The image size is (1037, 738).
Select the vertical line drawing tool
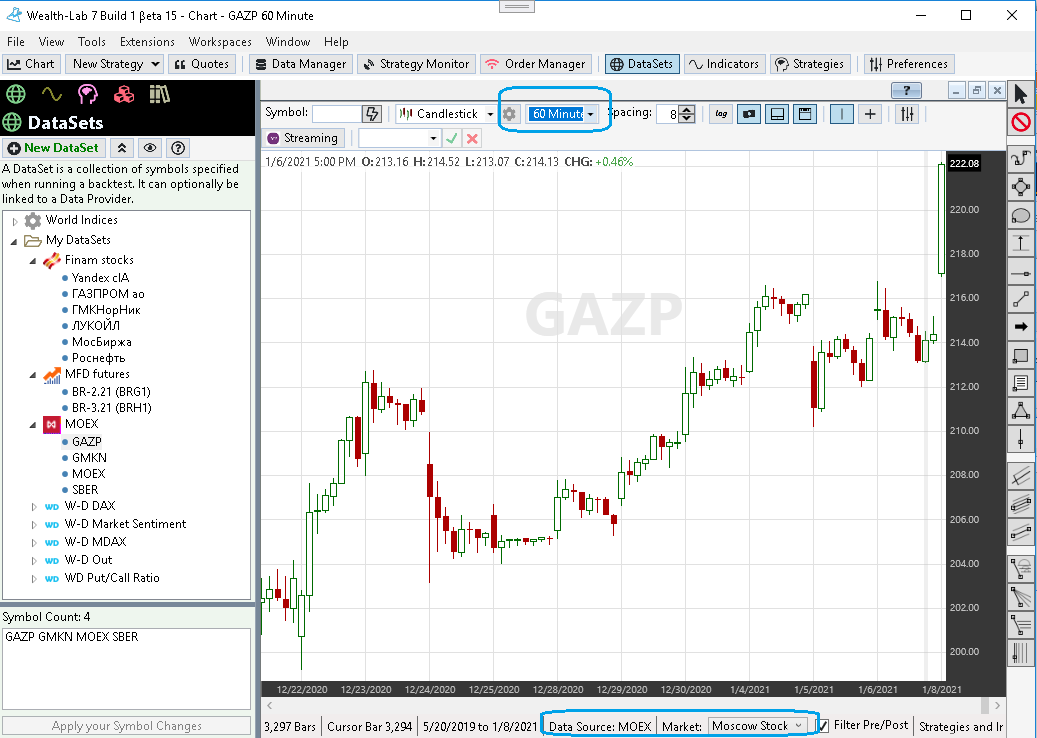coord(1020,438)
